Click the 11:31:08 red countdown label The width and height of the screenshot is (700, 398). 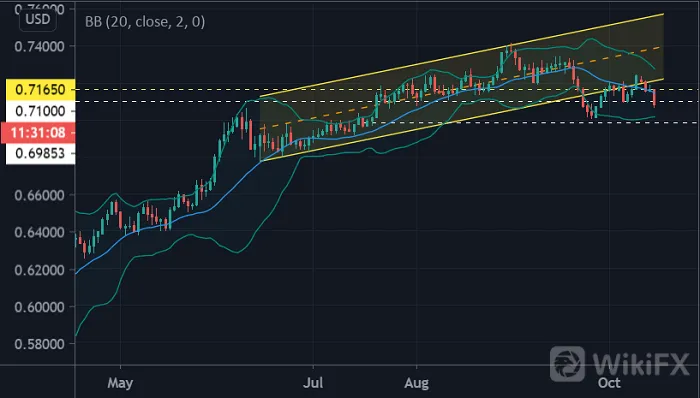click(x=38, y=133)
